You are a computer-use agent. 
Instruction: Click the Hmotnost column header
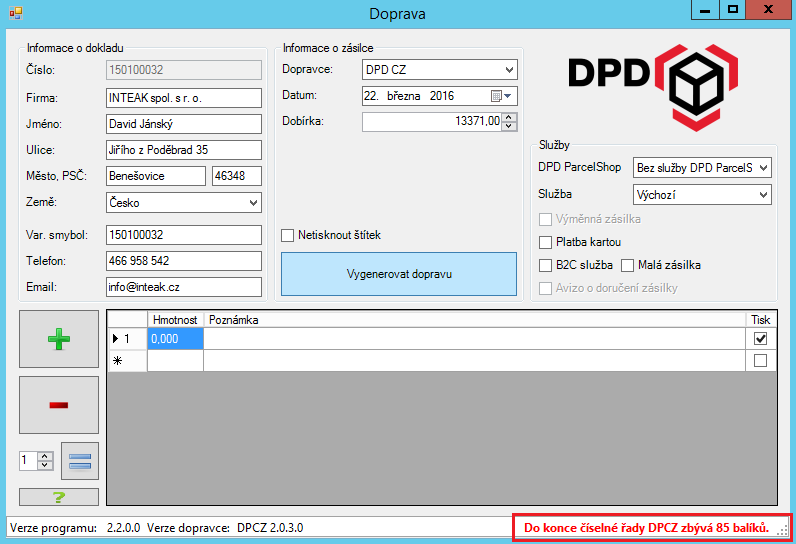tap(175, 320)
